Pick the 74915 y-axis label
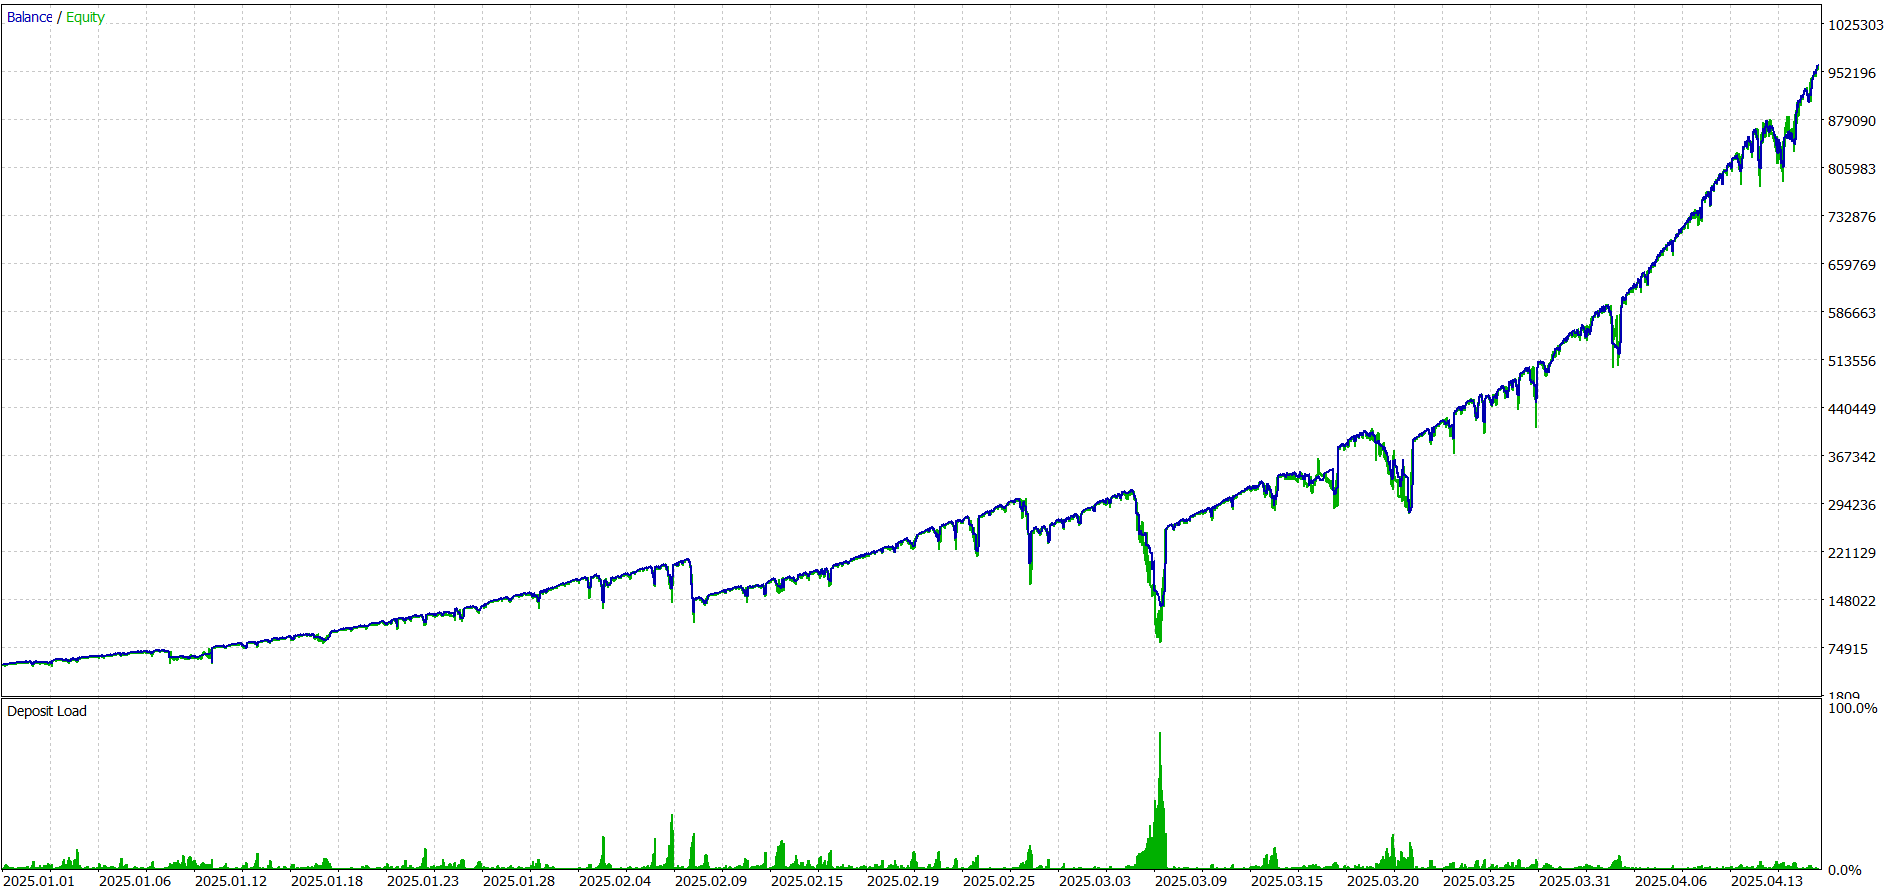This screenshot has width=1885, height=891. 1847,649
